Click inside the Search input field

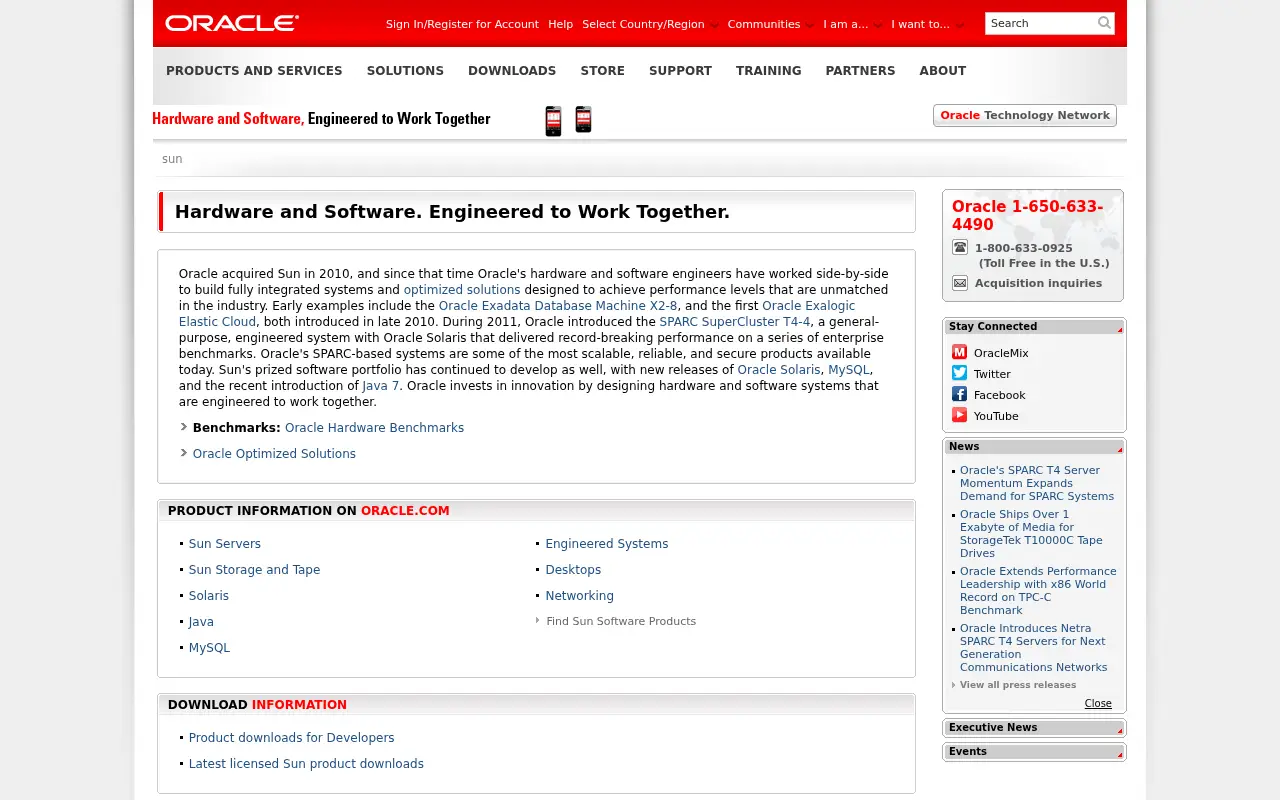point(1040,23)
